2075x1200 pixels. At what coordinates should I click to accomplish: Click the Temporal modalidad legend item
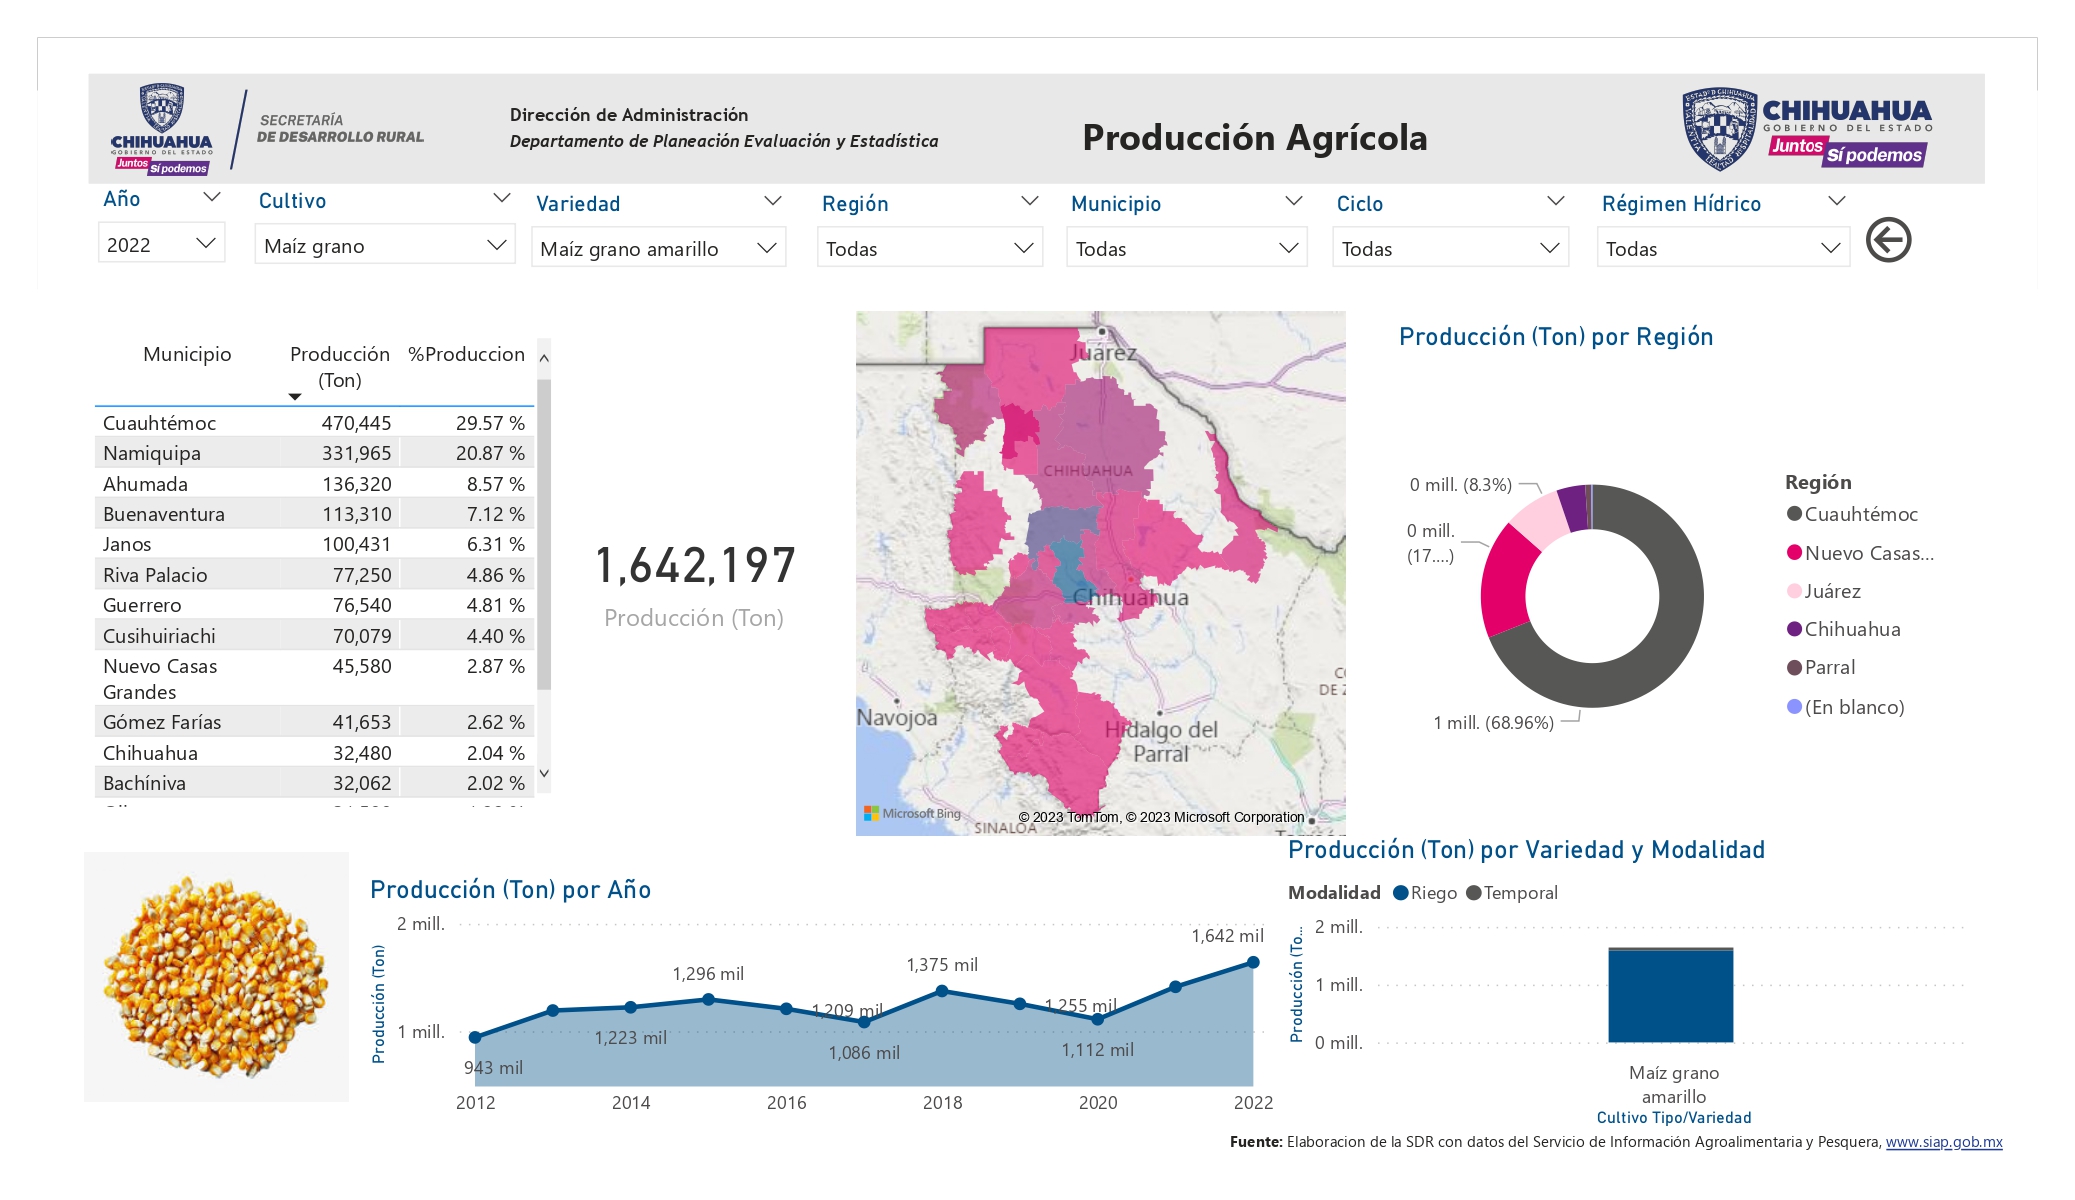[1512, 893]
